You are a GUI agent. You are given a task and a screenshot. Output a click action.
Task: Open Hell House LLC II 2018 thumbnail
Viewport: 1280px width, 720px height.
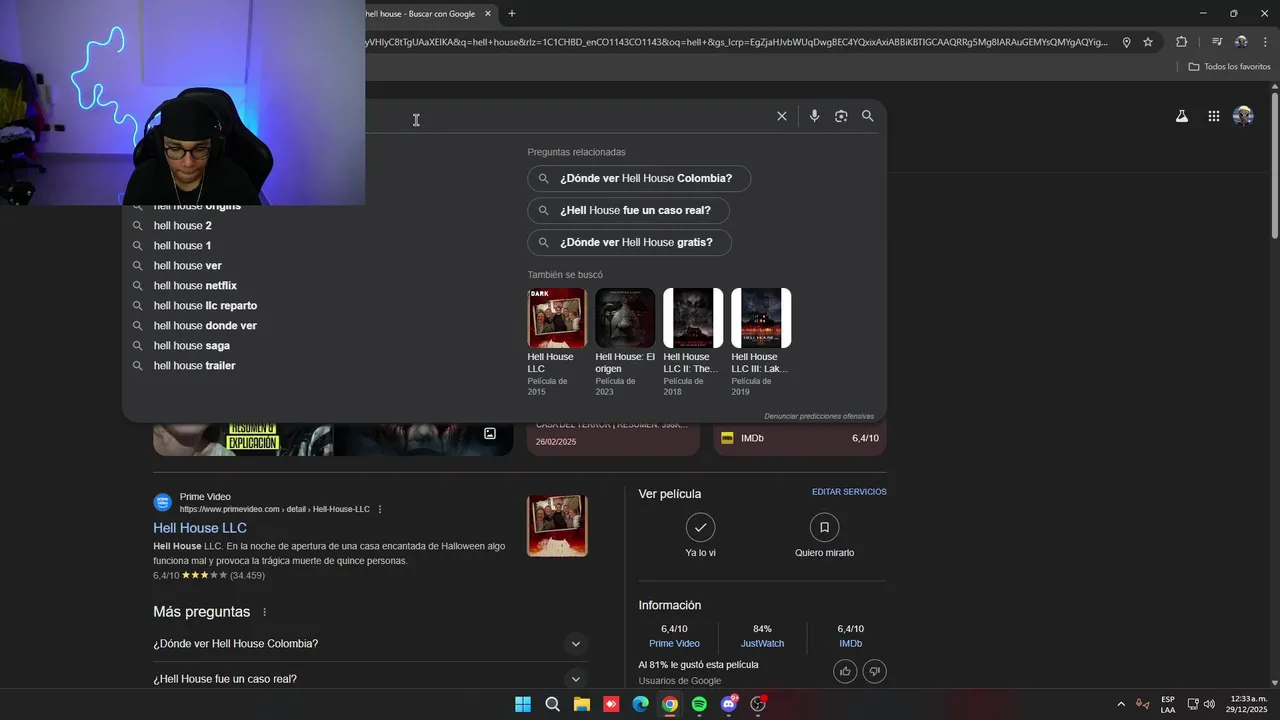click(x=693, y=318)
